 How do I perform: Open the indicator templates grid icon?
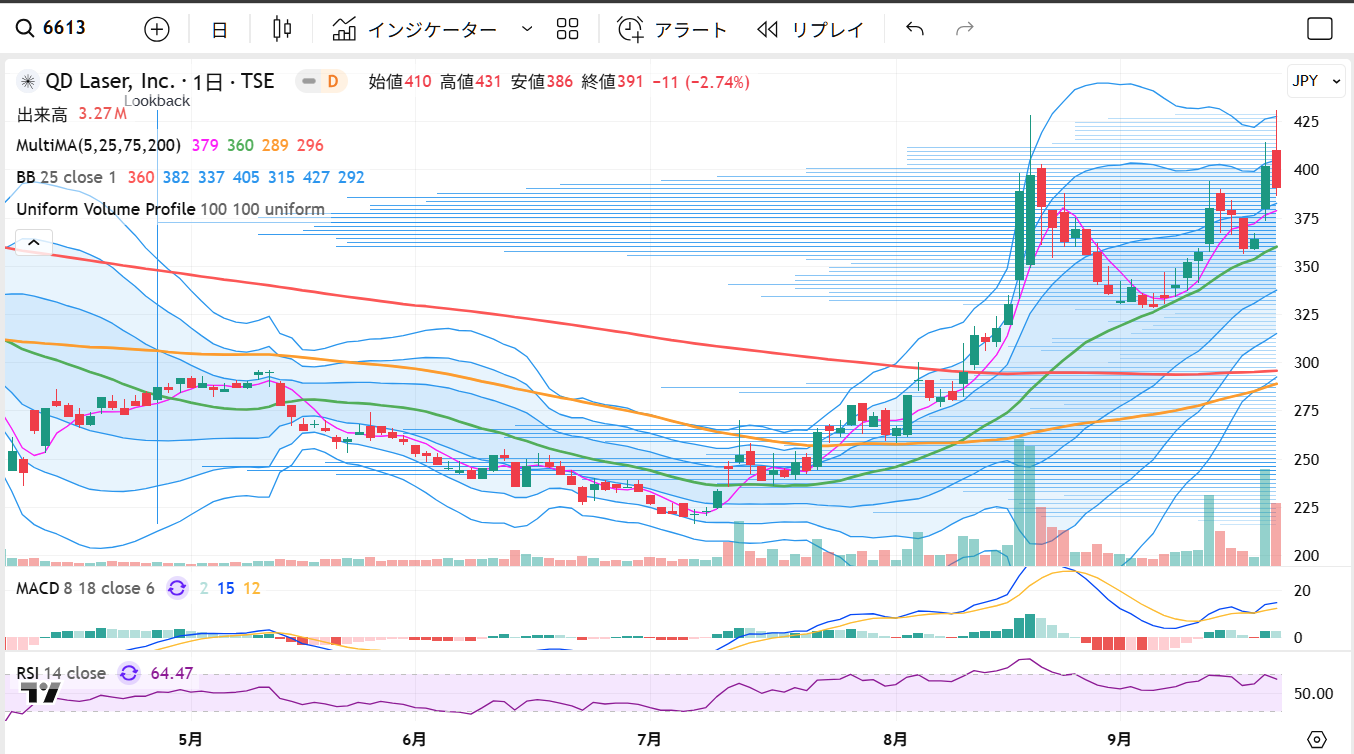568,30
